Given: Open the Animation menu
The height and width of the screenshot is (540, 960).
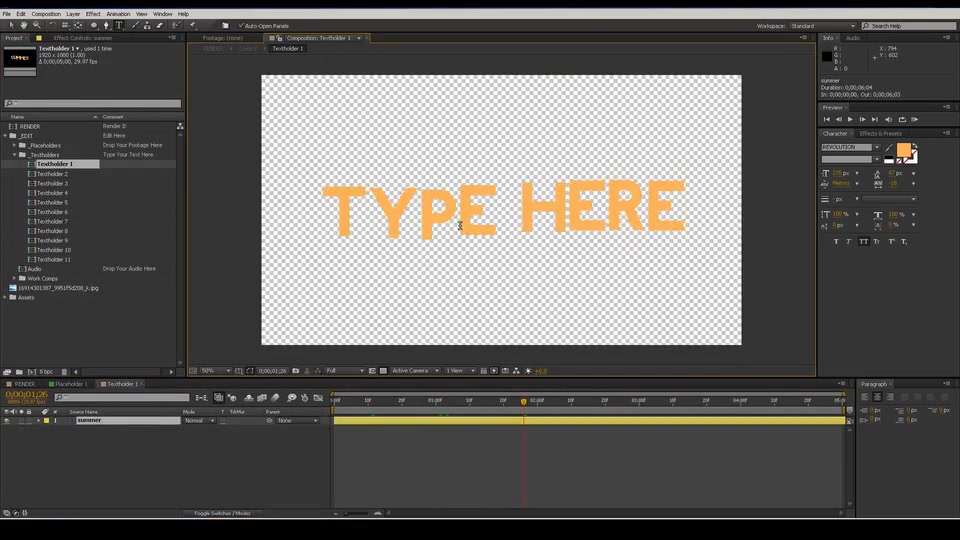Looking at the screenshot, I should click(118, 13).
